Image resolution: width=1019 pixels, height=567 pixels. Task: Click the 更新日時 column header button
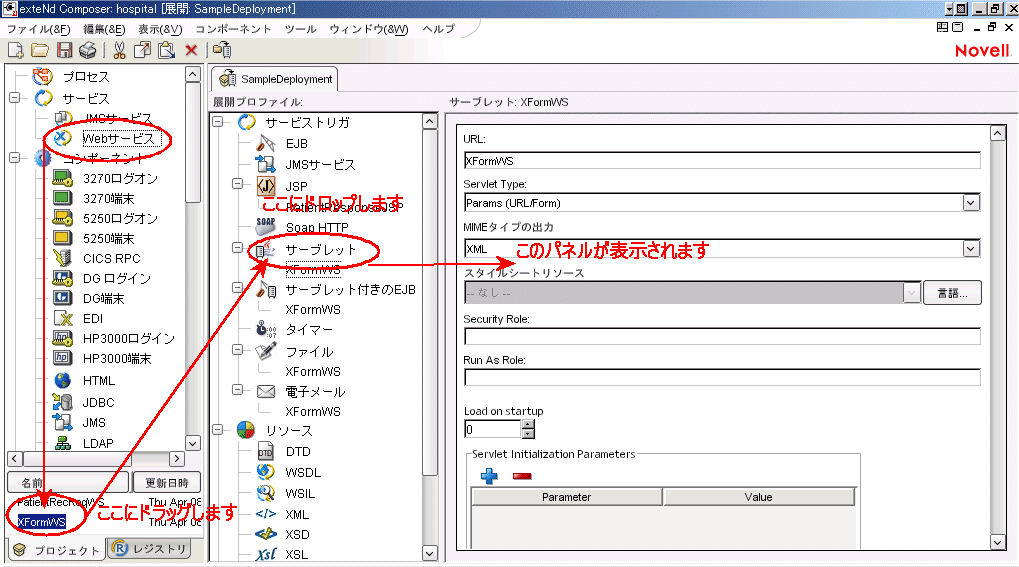tap(166, 483)
